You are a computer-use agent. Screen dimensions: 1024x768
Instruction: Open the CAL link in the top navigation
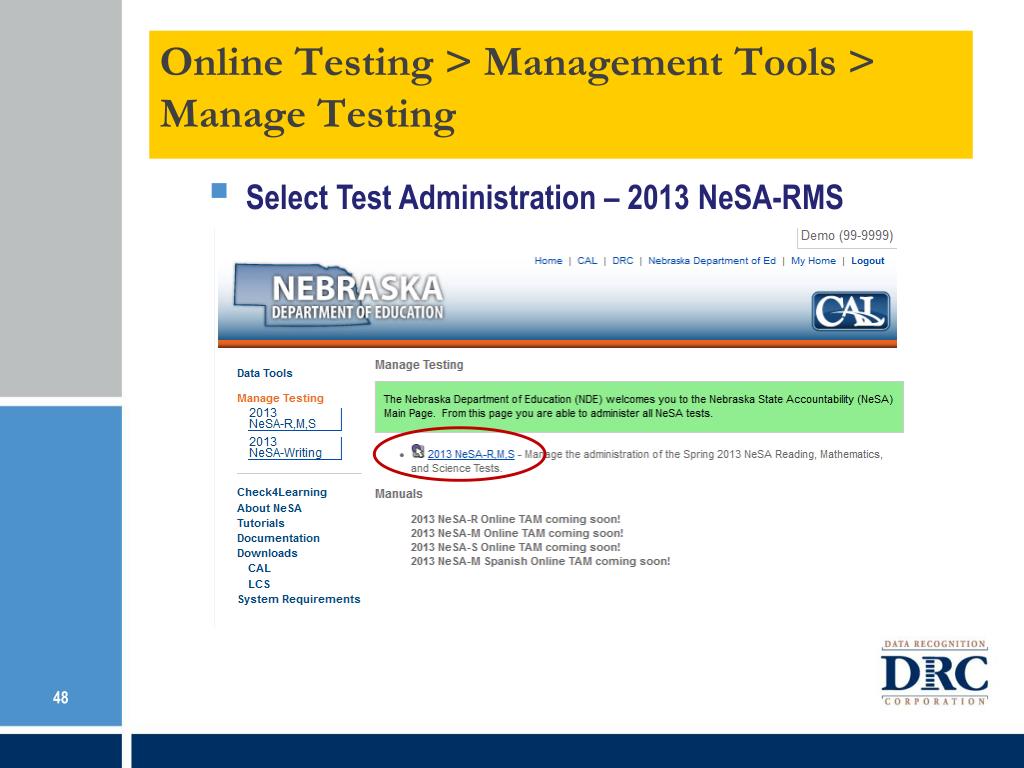tap(587, 261)
